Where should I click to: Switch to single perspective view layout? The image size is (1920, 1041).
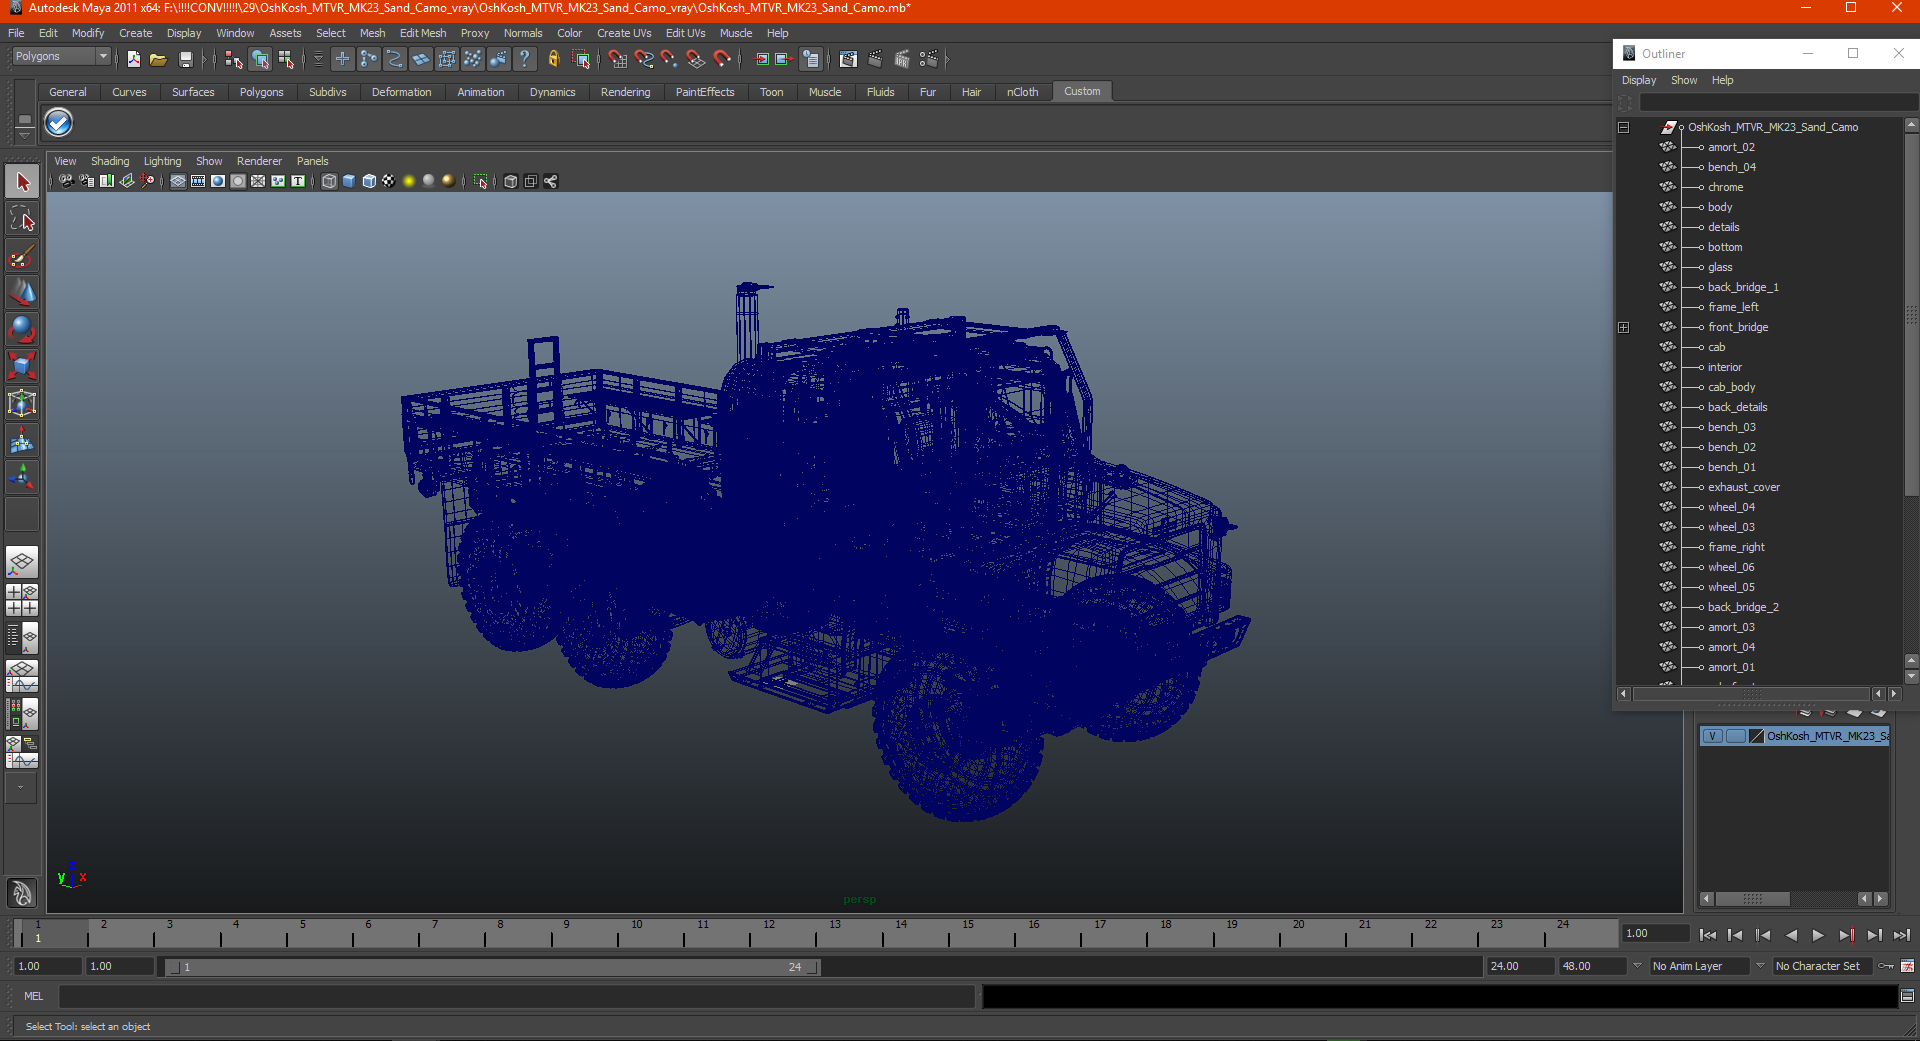pyautogui.click(x=22, y=562)
